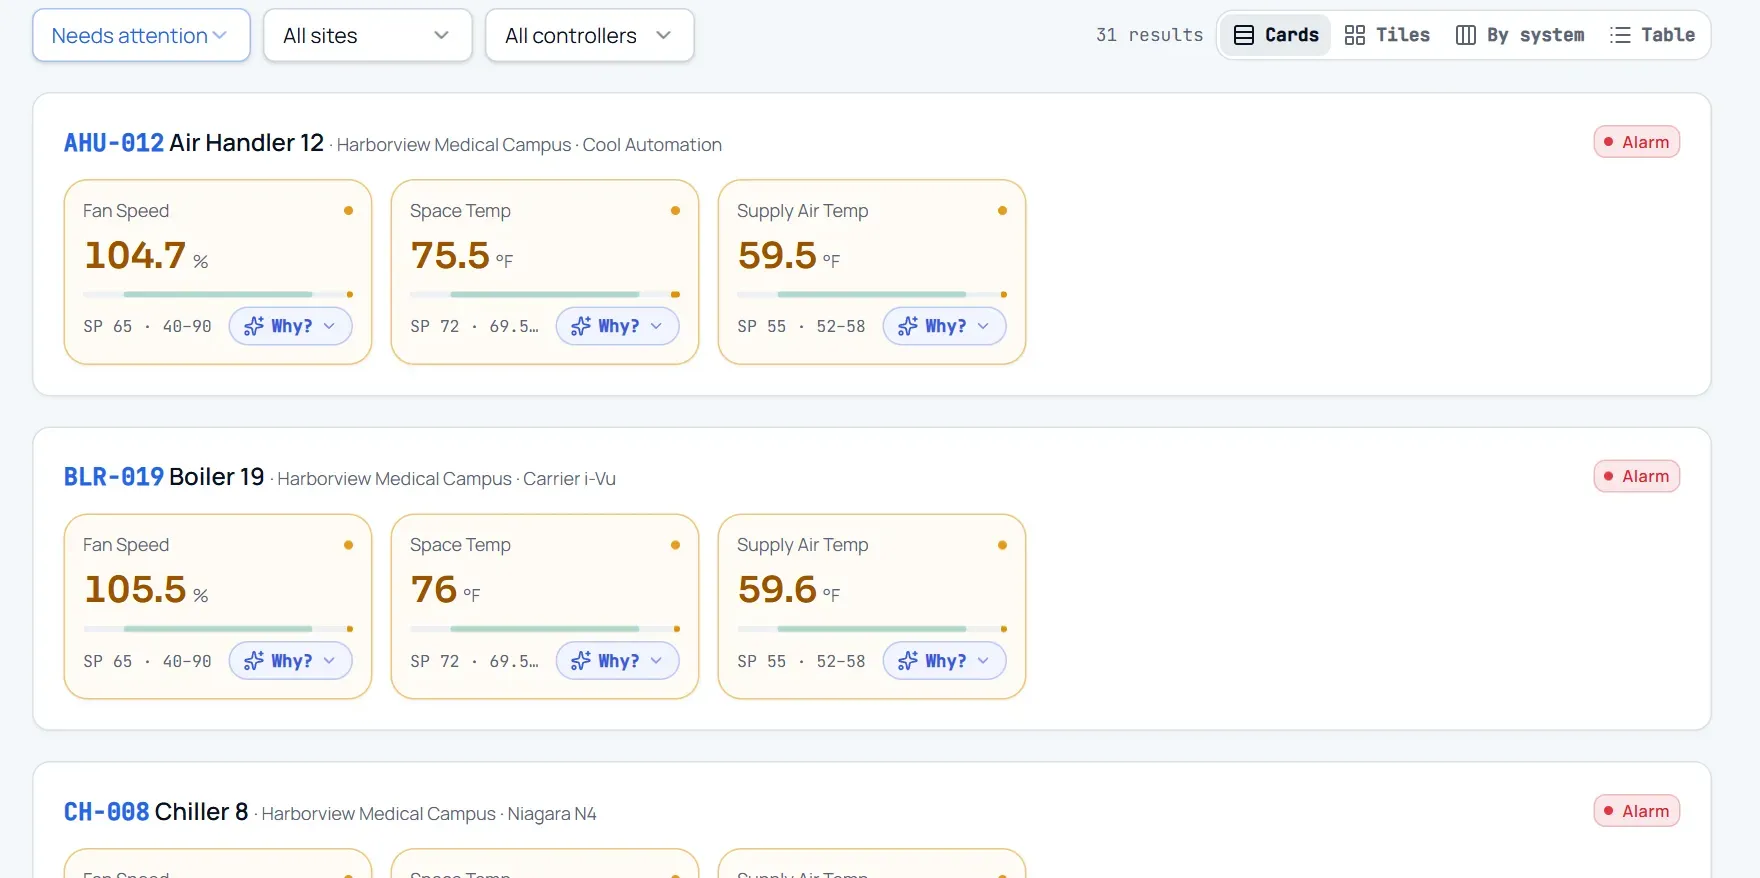Open BLR-019 Boiler 19 link
This screenshot has width=1760, height=878.
(164, 477)
